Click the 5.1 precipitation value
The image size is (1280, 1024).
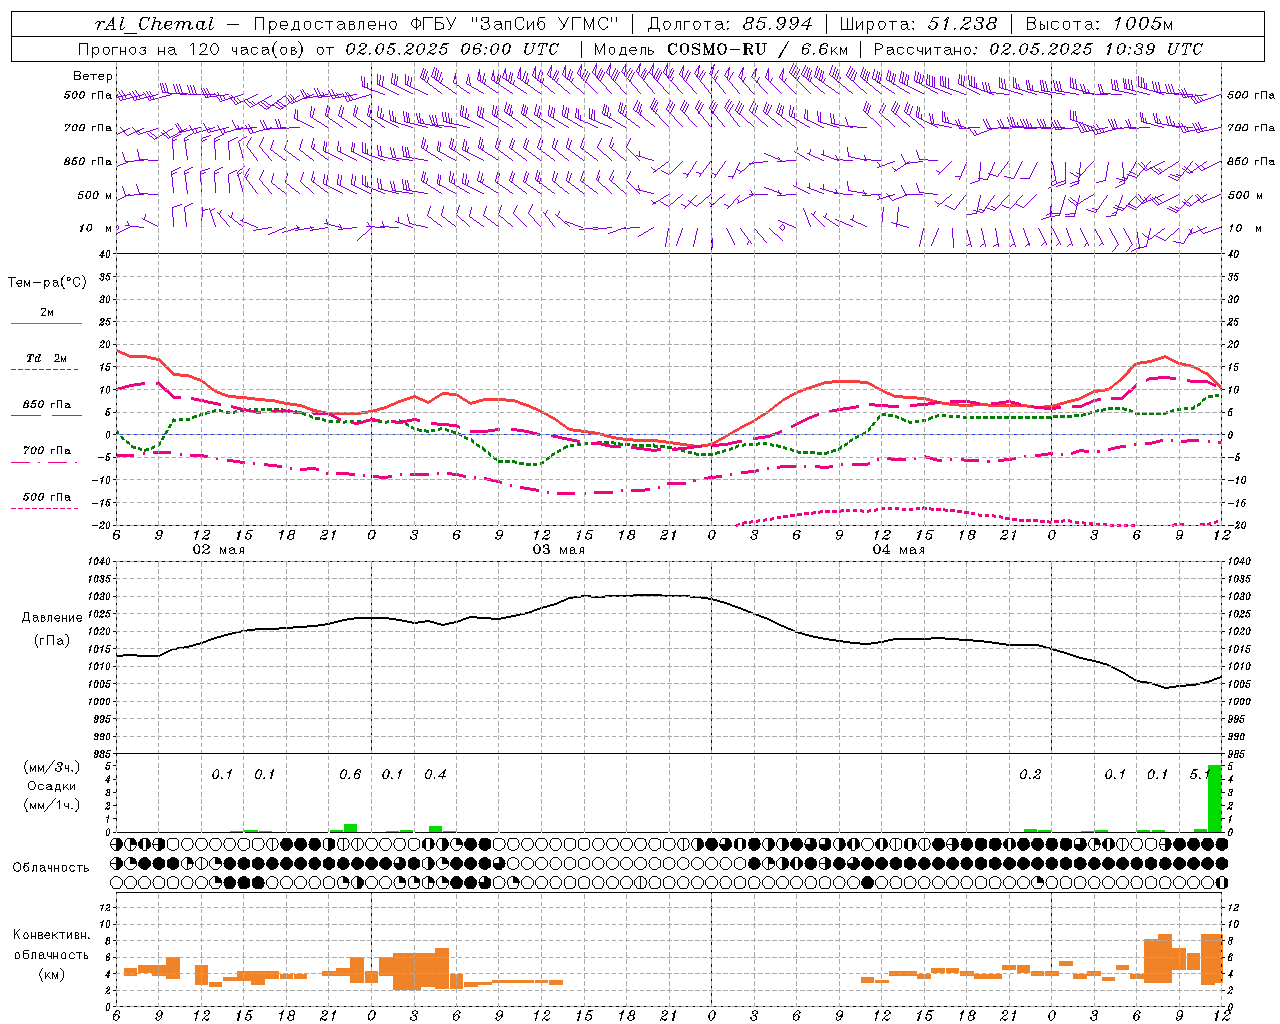tap(1200, 775)
